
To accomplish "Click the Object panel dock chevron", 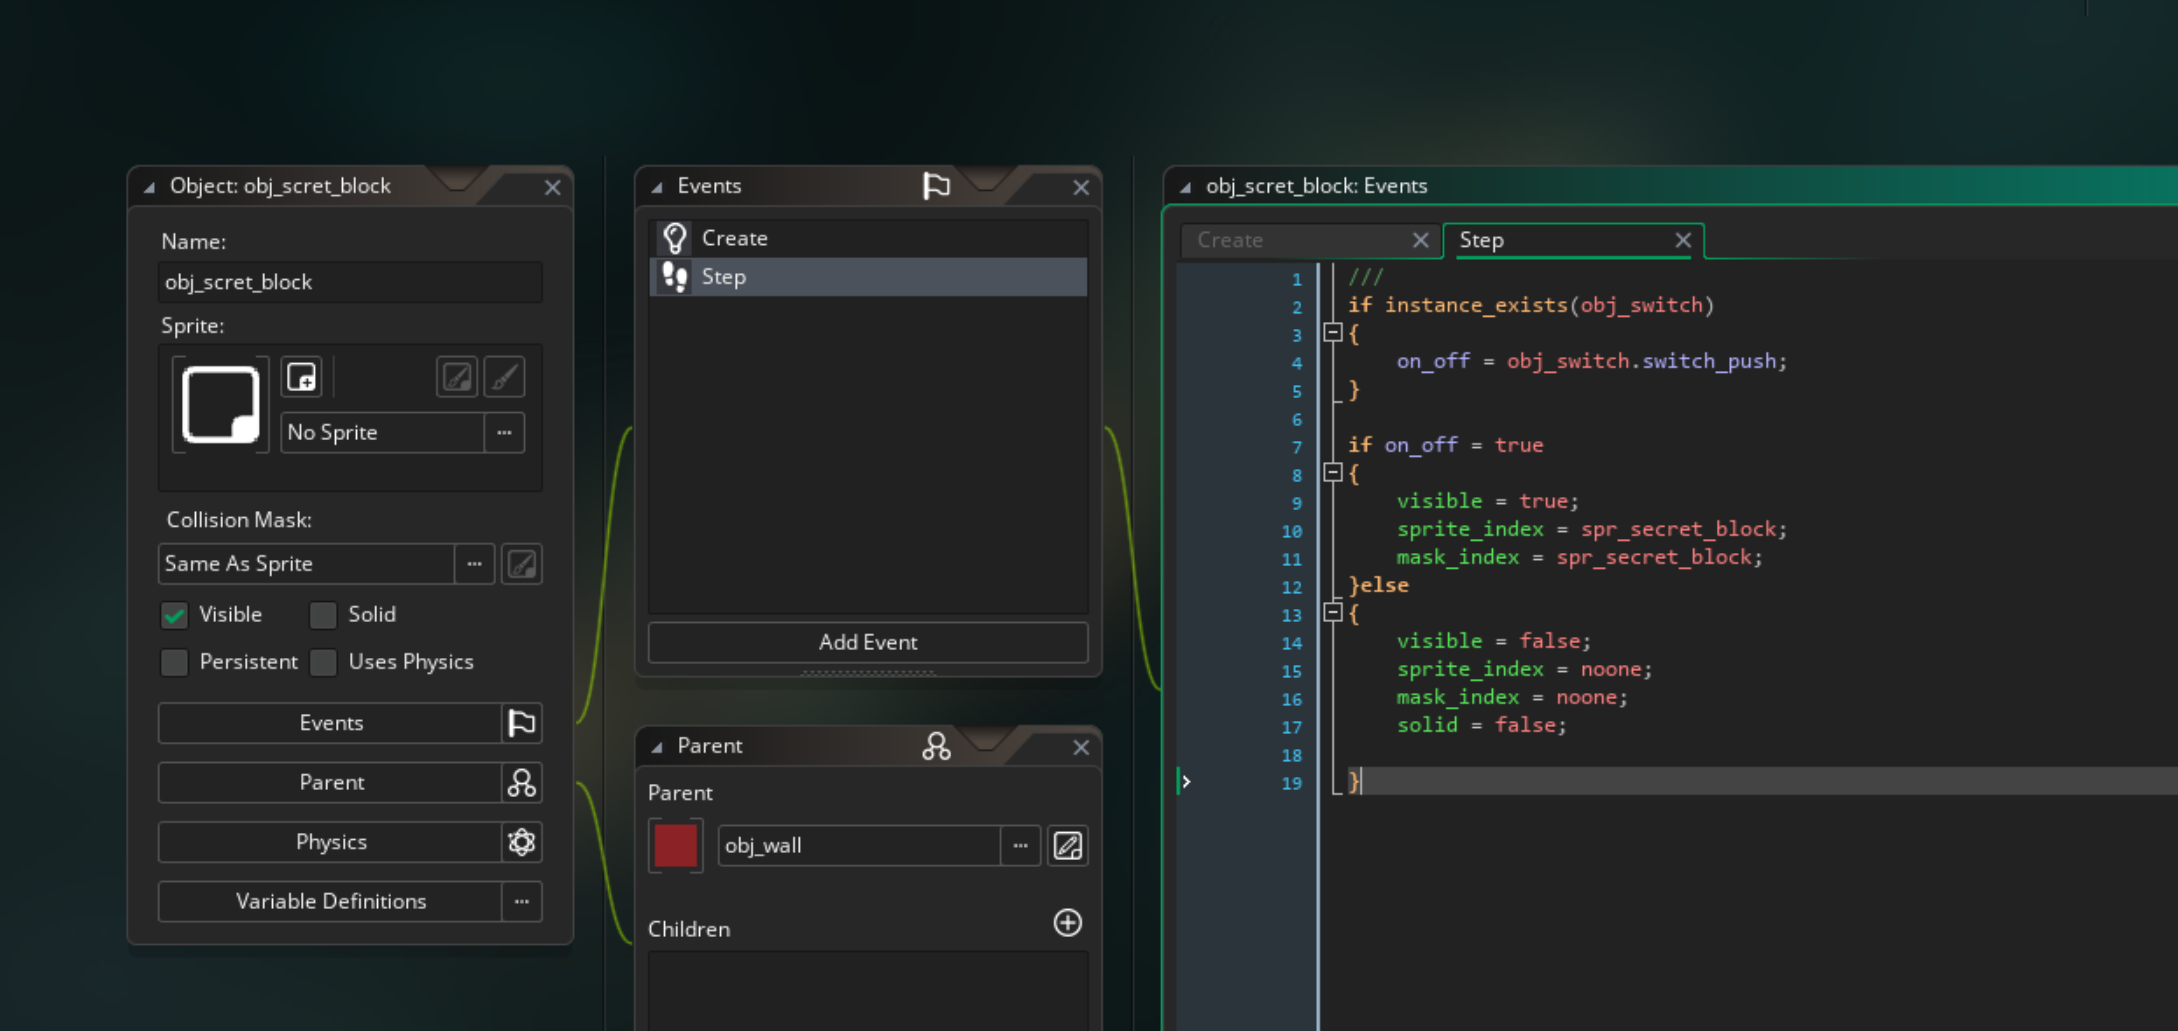I will (x=457, y=178).
